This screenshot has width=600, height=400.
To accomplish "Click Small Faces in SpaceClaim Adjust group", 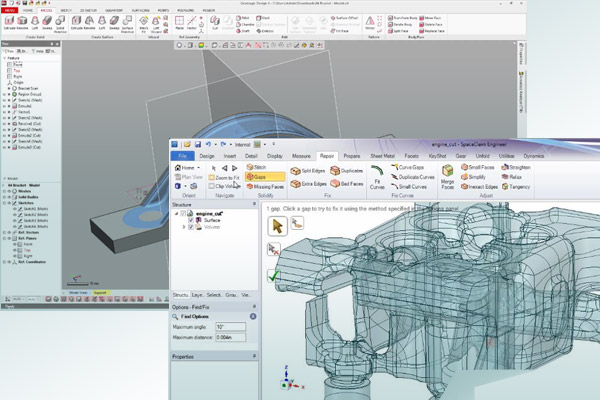I will coord(478,167).
